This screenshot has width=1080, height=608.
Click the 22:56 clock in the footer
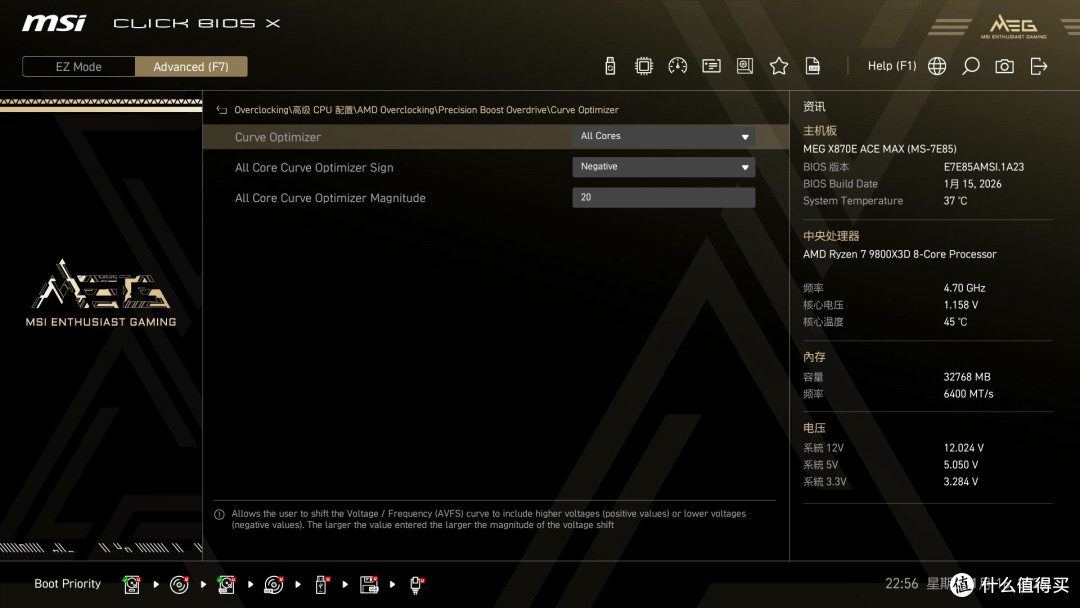tap(902, 584)
